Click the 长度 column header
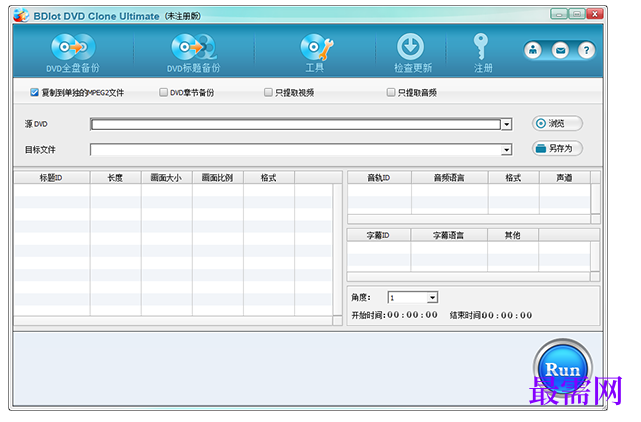641x422 pixels. pos(115,178)
